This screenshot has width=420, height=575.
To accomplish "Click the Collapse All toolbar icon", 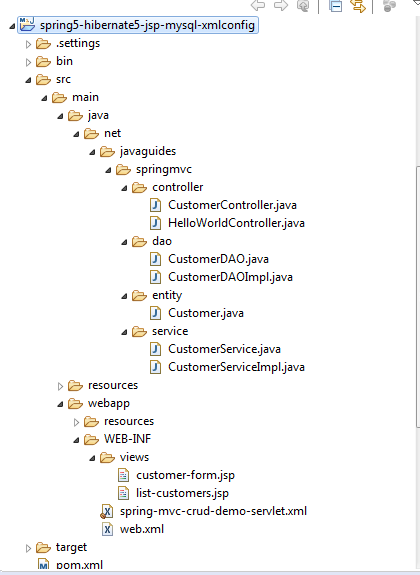I will [335, 6].
